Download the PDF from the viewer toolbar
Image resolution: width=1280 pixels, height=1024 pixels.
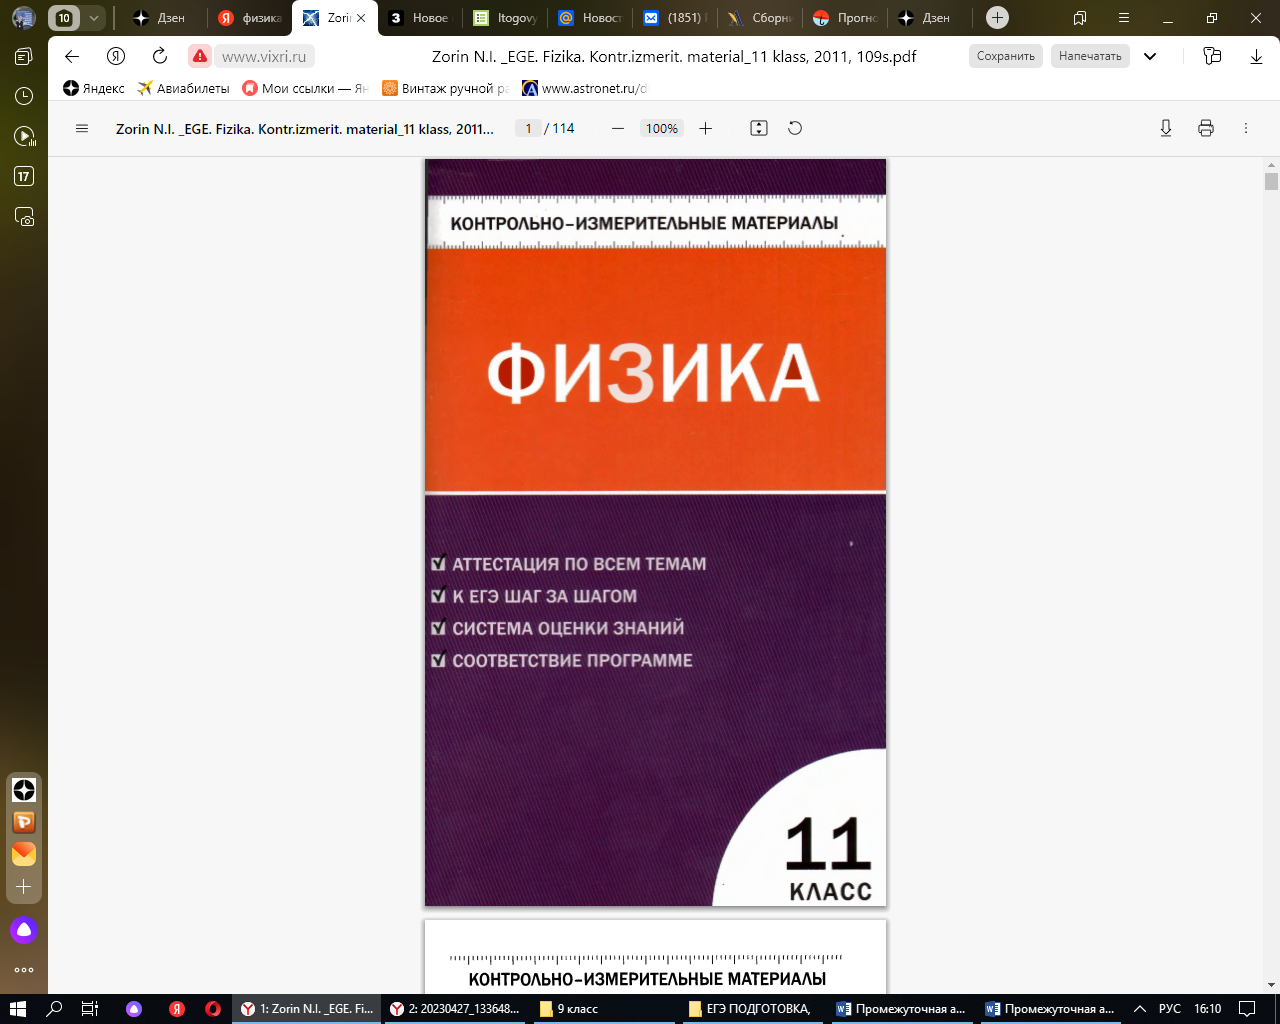pyautogui.click(x=1166, y=128)
